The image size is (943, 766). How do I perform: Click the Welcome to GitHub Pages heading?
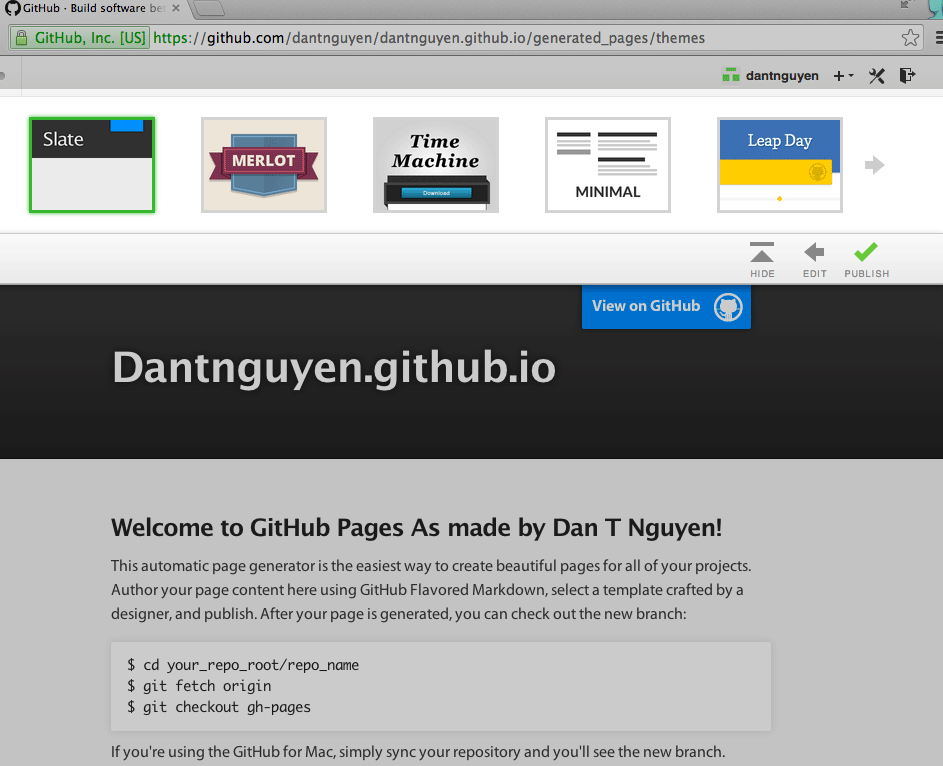(416, 527)
